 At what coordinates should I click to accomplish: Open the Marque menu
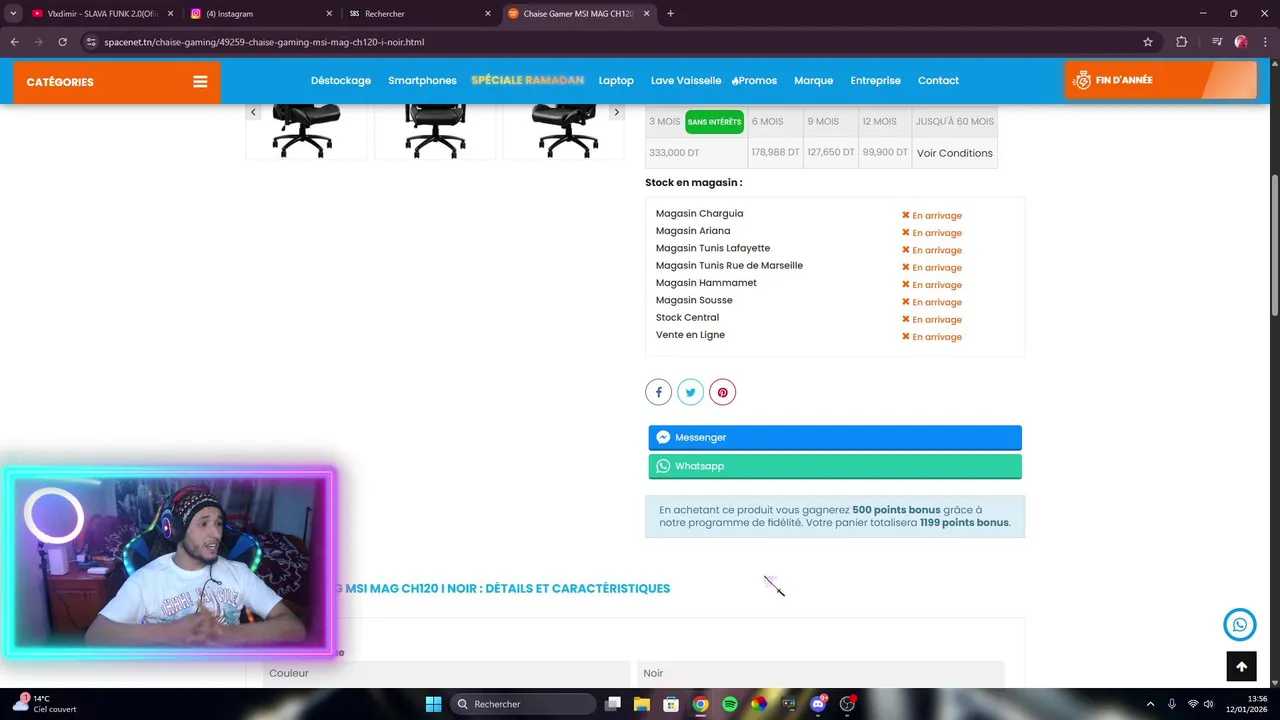click(813, 81)
